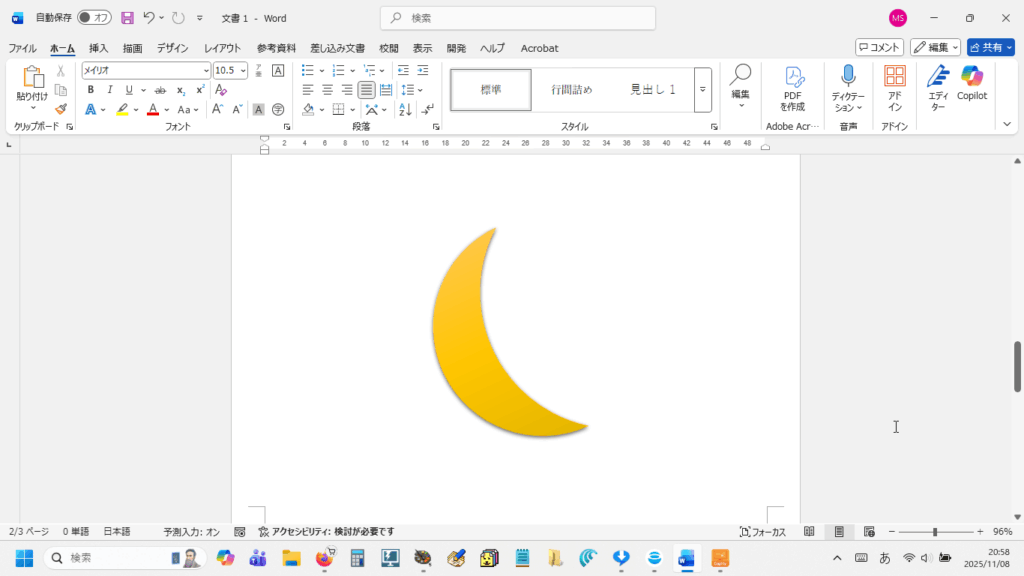Toggle Bold formatting

[x=91, y=90]
